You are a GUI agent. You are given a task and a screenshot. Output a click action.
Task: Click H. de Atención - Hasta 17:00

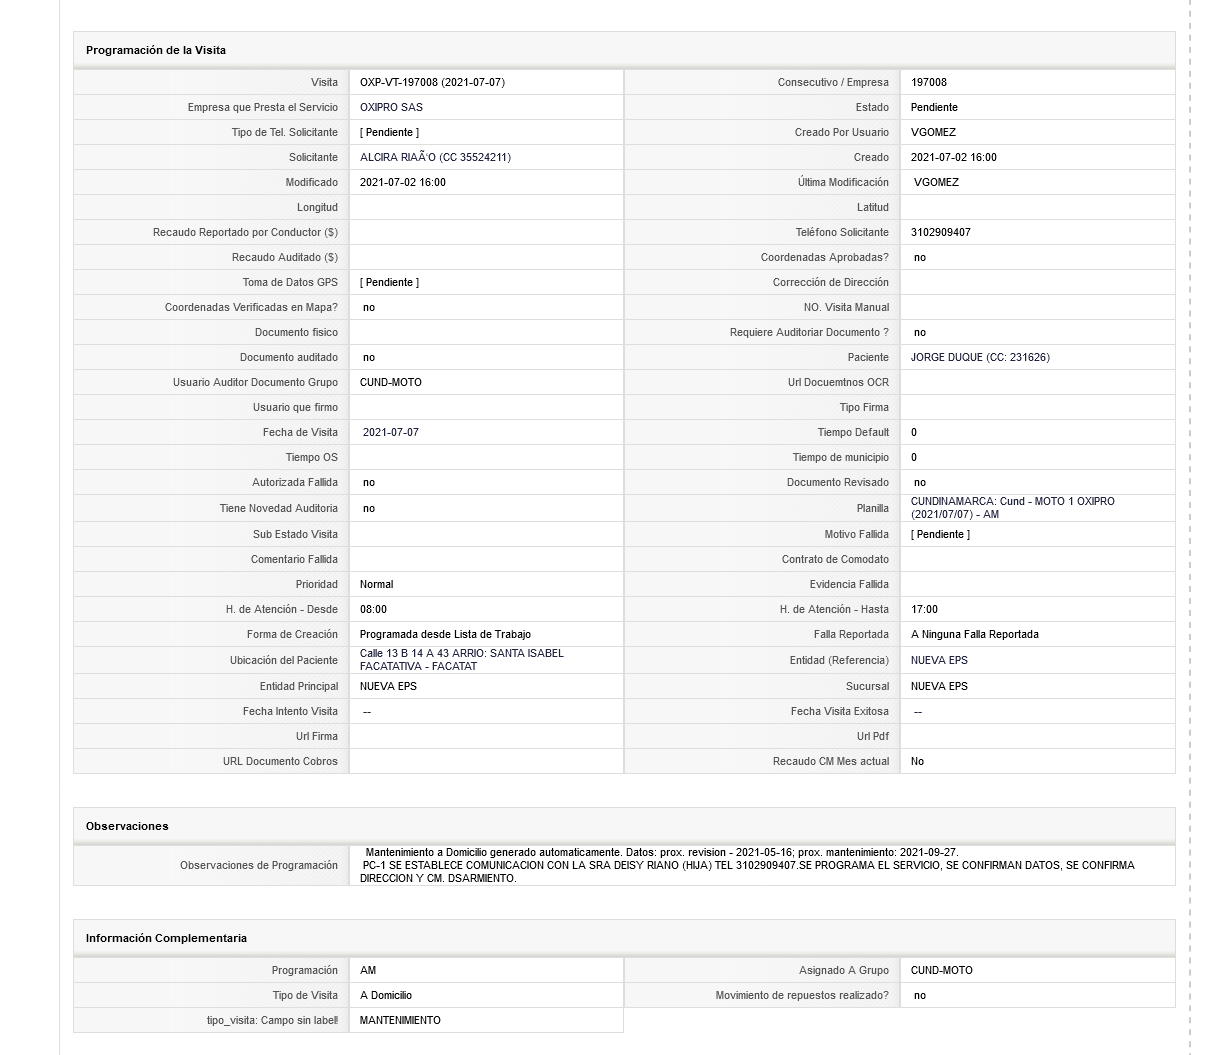pyautogui.click(x=924, y=609)
